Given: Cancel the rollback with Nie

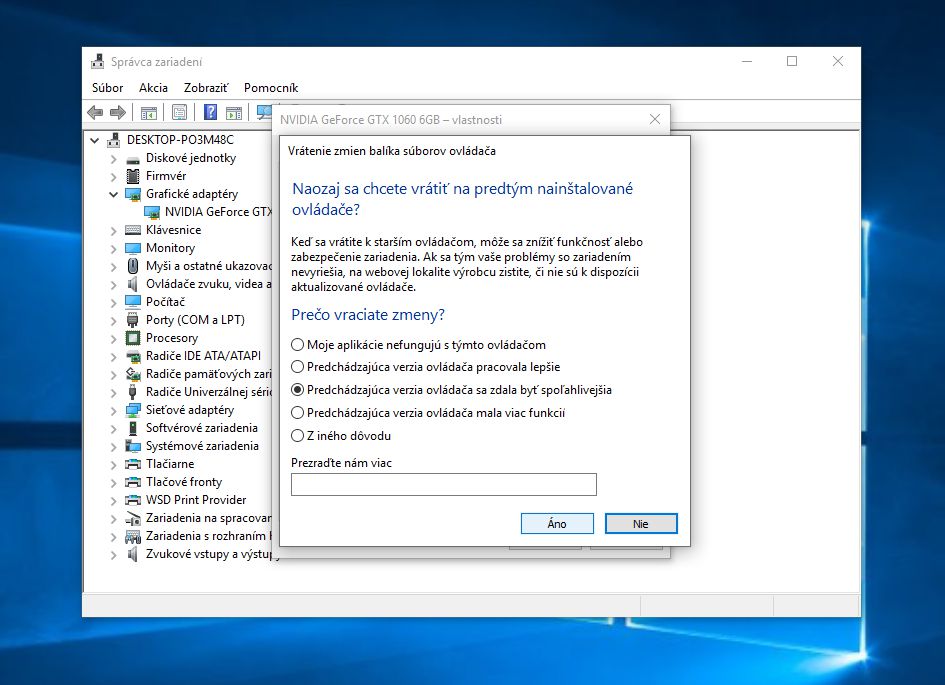Looking at the screenshot, I should (641, 524).
